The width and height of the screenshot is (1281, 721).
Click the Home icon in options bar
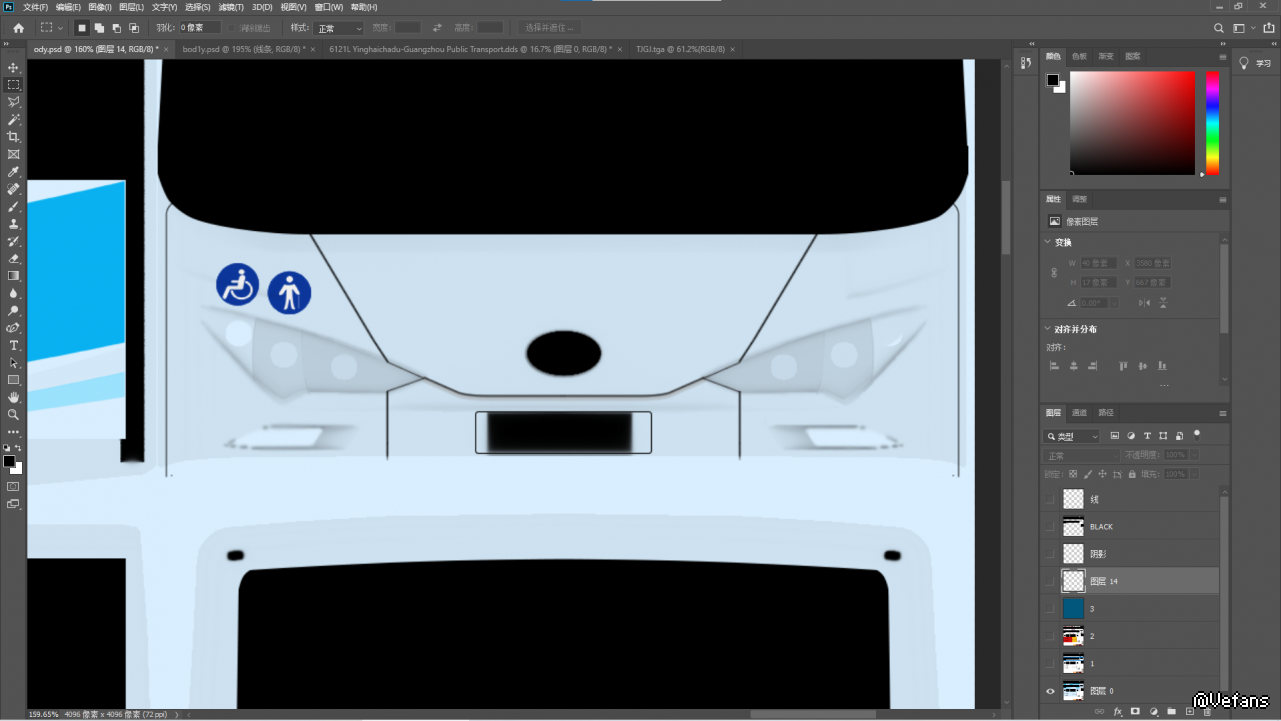[x=18, y=28]
